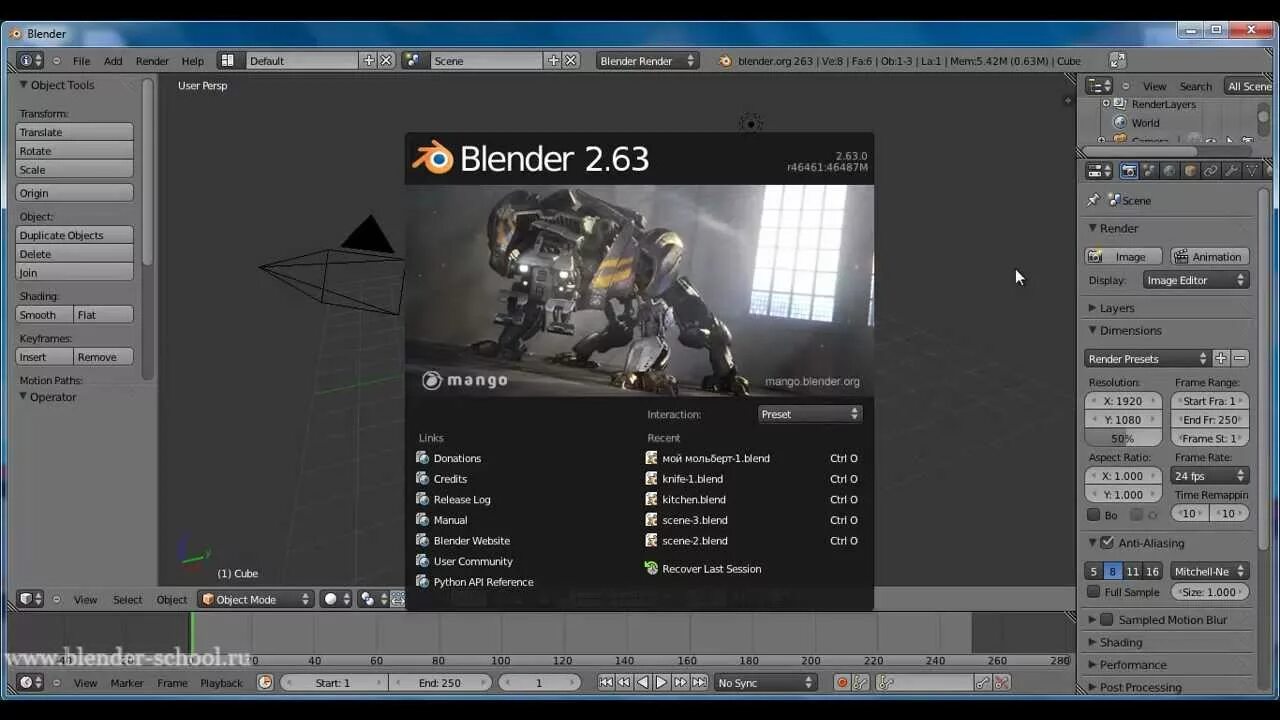
Task: Add a new screen layout with plus
Action: pos(369,61)
